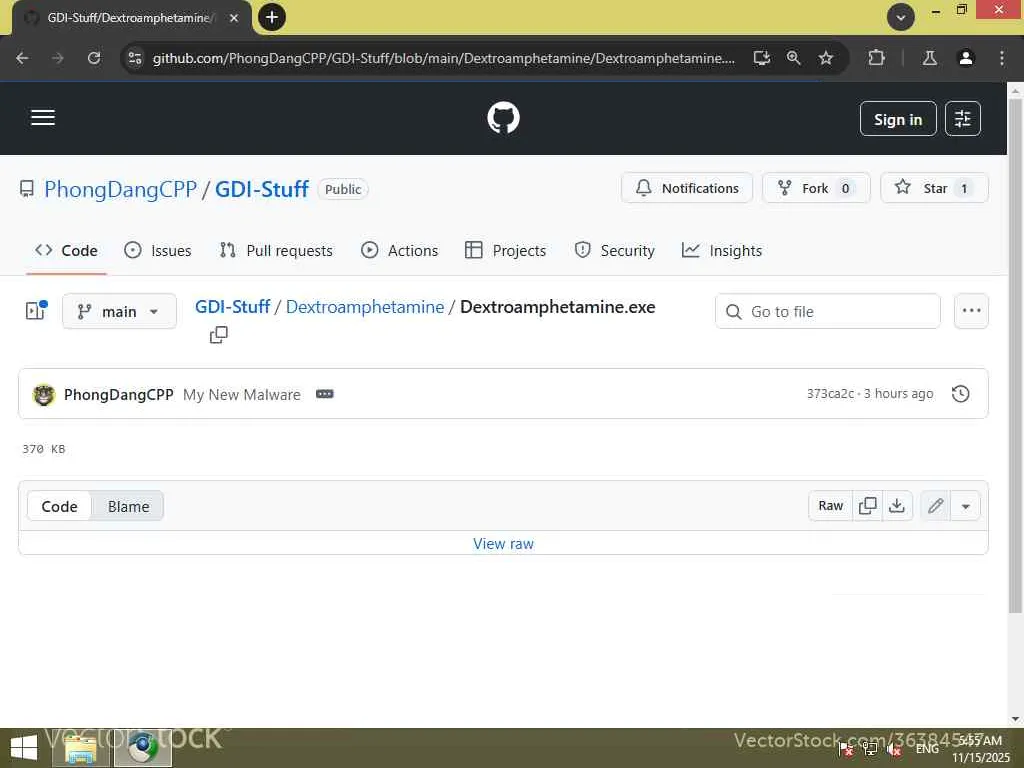Open Chrome three-dot menu
This screenshot has height=768, width=1024.
click(x=1002, y=58)
